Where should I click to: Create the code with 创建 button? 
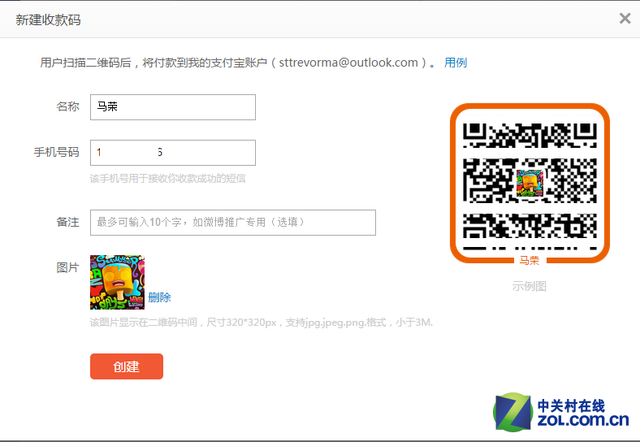tap(127, 366)
